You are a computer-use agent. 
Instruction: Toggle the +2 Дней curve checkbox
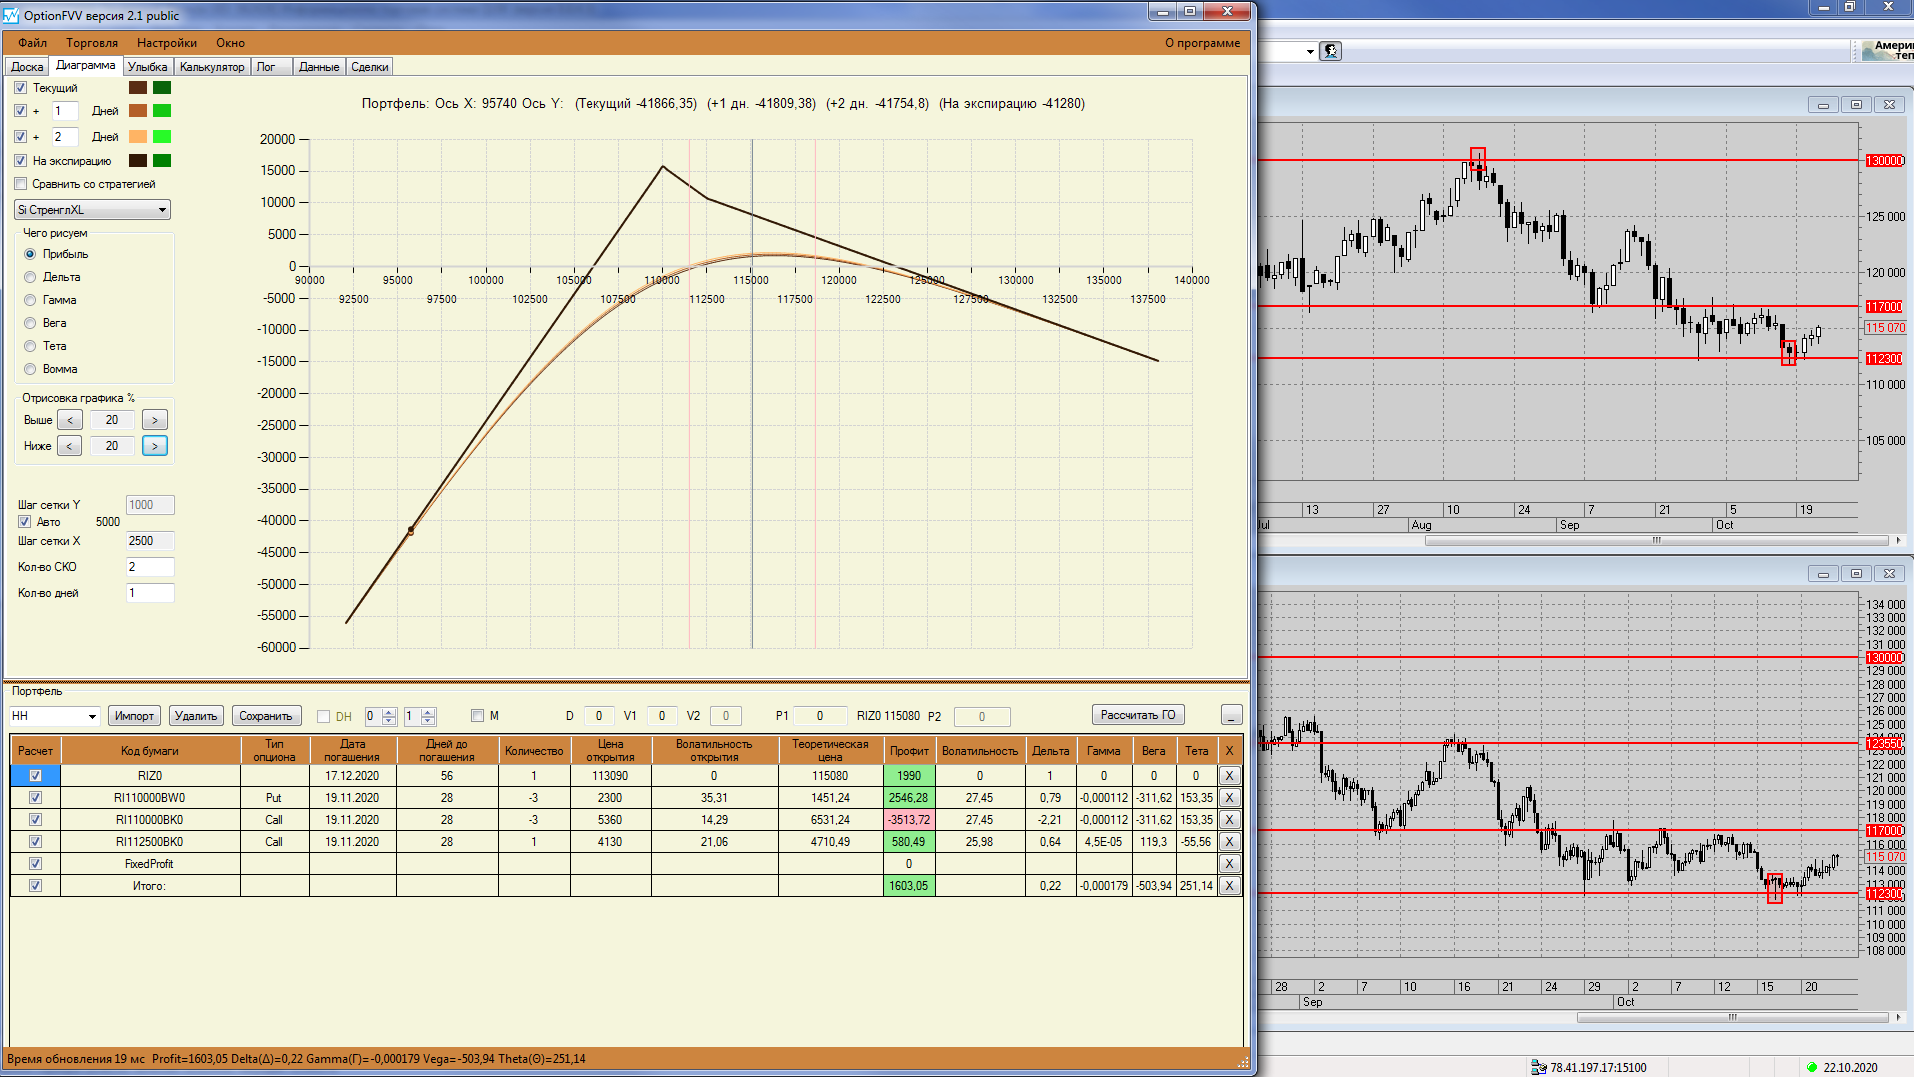point(21,137)
